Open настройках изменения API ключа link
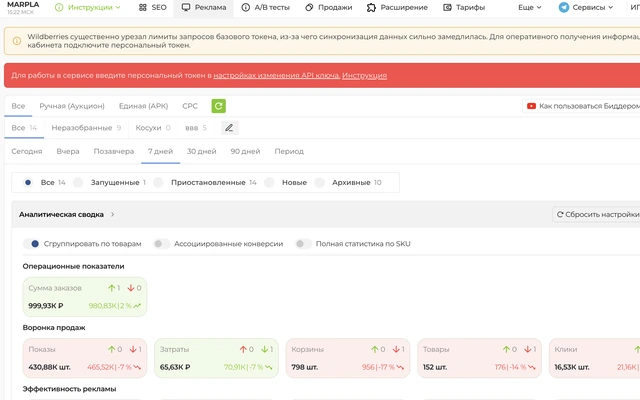640x400 pixels. coord(276,76)
